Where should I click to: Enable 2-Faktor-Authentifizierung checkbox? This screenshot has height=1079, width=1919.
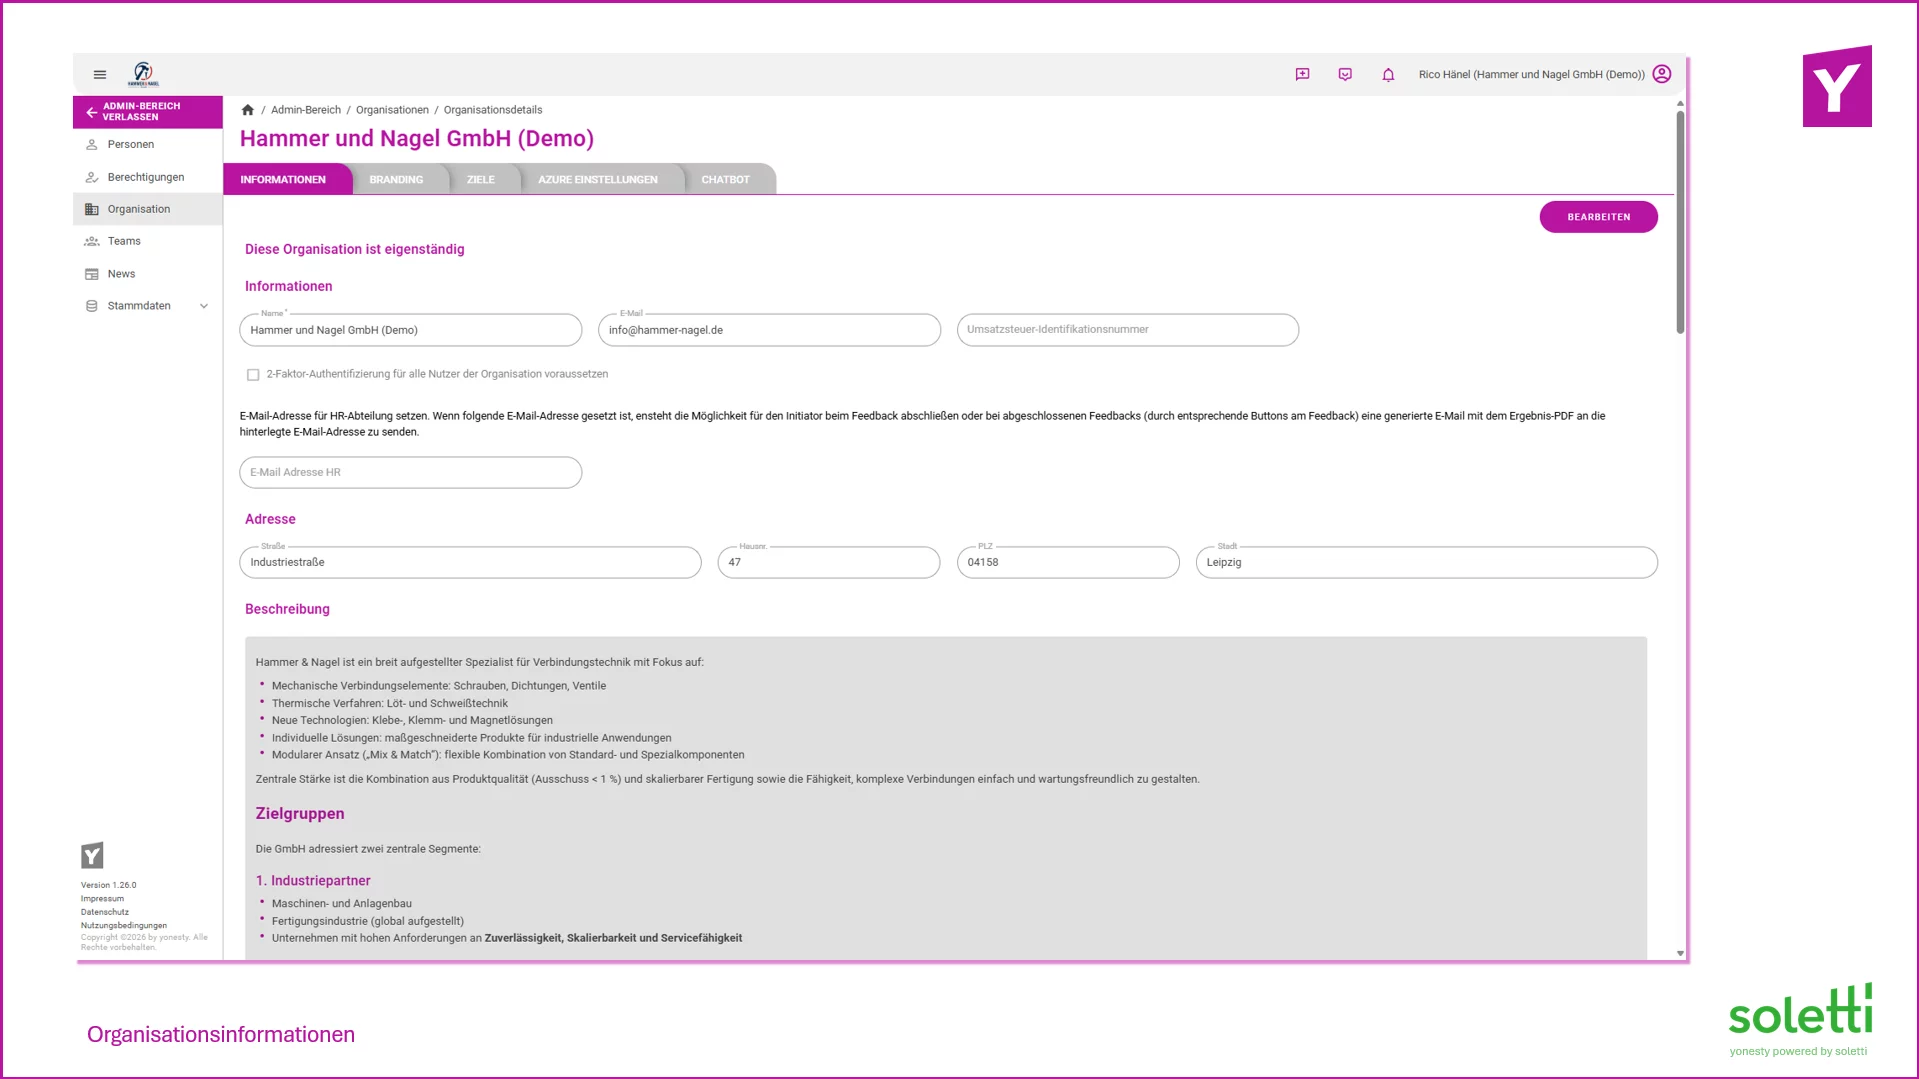pyautogui.click(x=253, y=375)
